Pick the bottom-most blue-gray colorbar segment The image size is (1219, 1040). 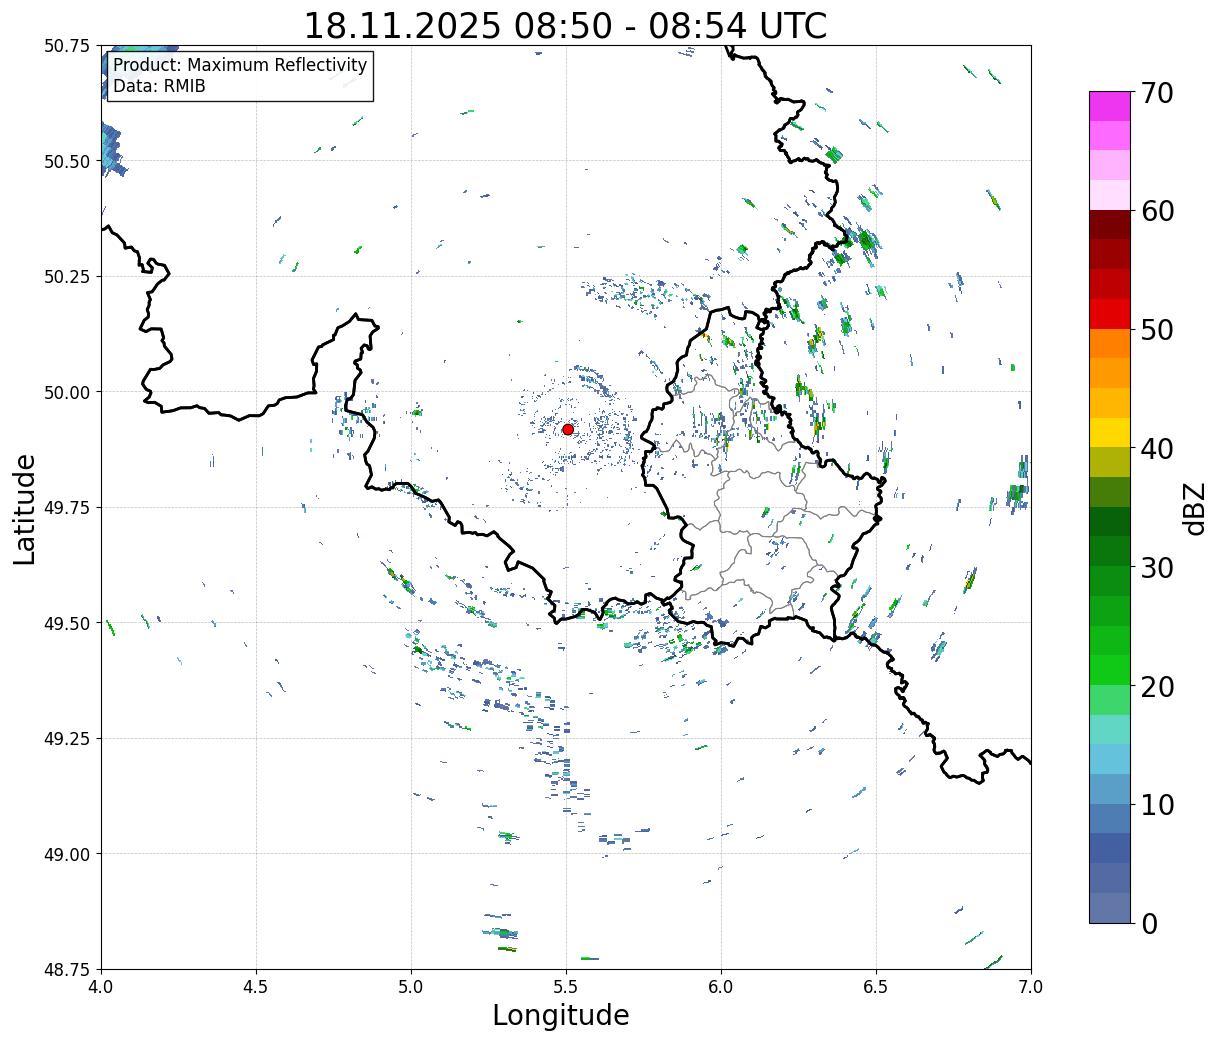pos(1110,908)
